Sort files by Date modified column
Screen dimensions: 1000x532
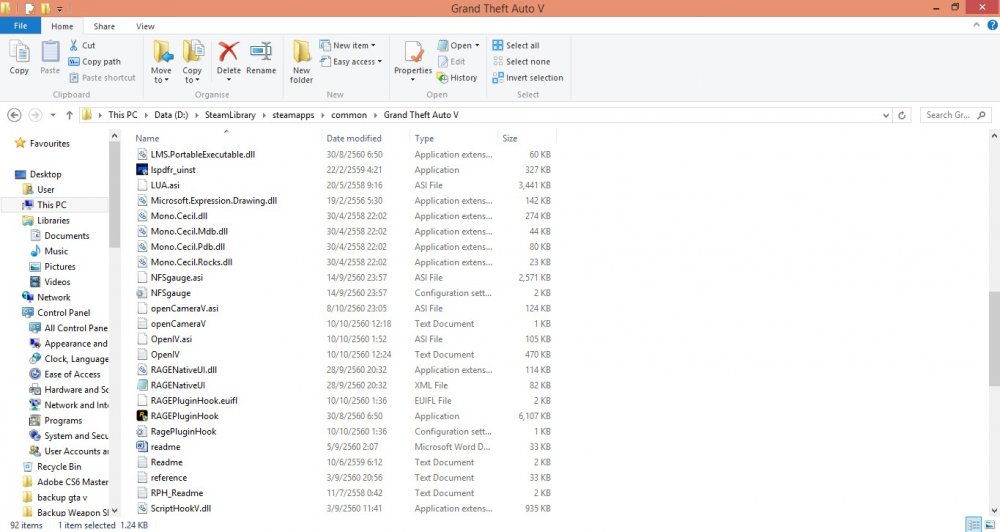point(354,139)
